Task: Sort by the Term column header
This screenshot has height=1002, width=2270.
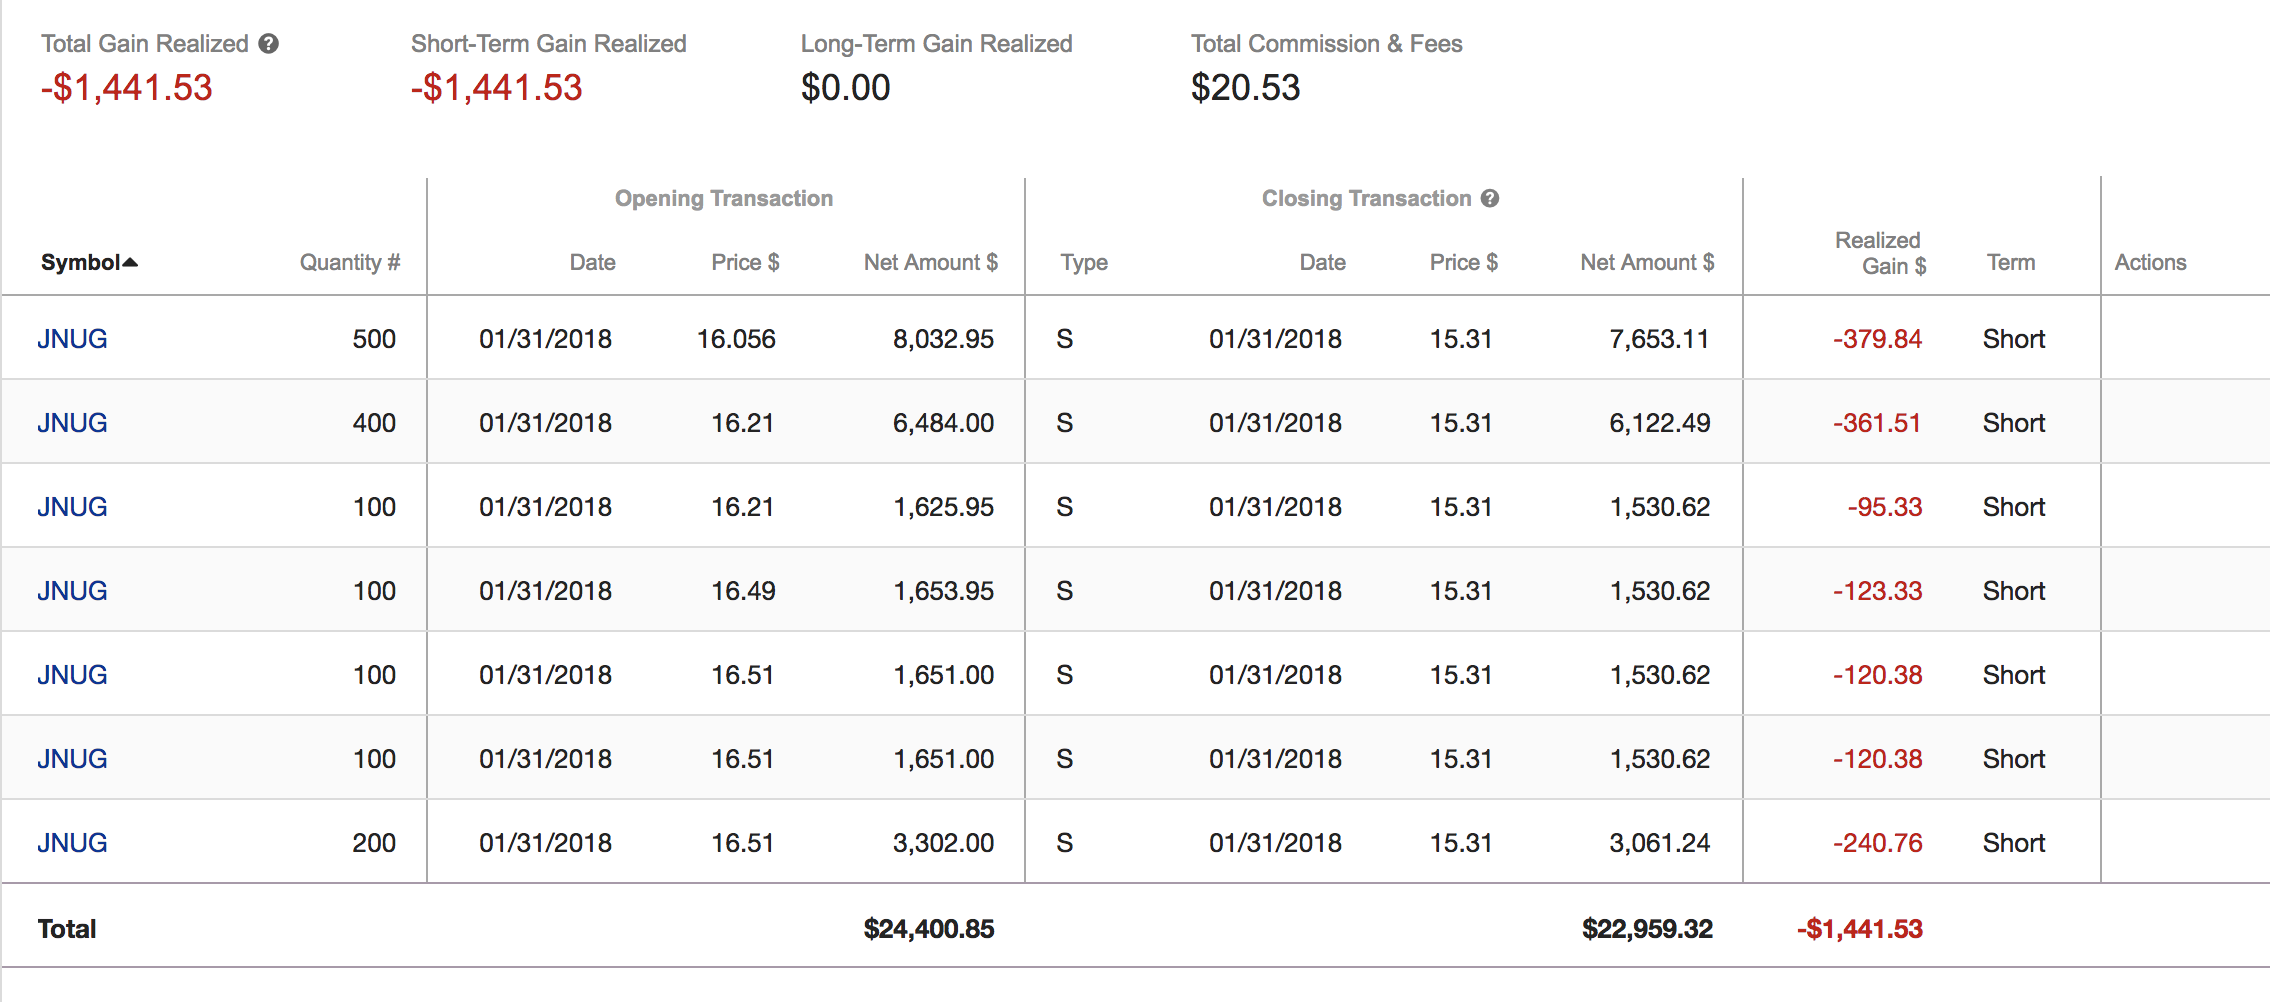Action: point(2010,262)
